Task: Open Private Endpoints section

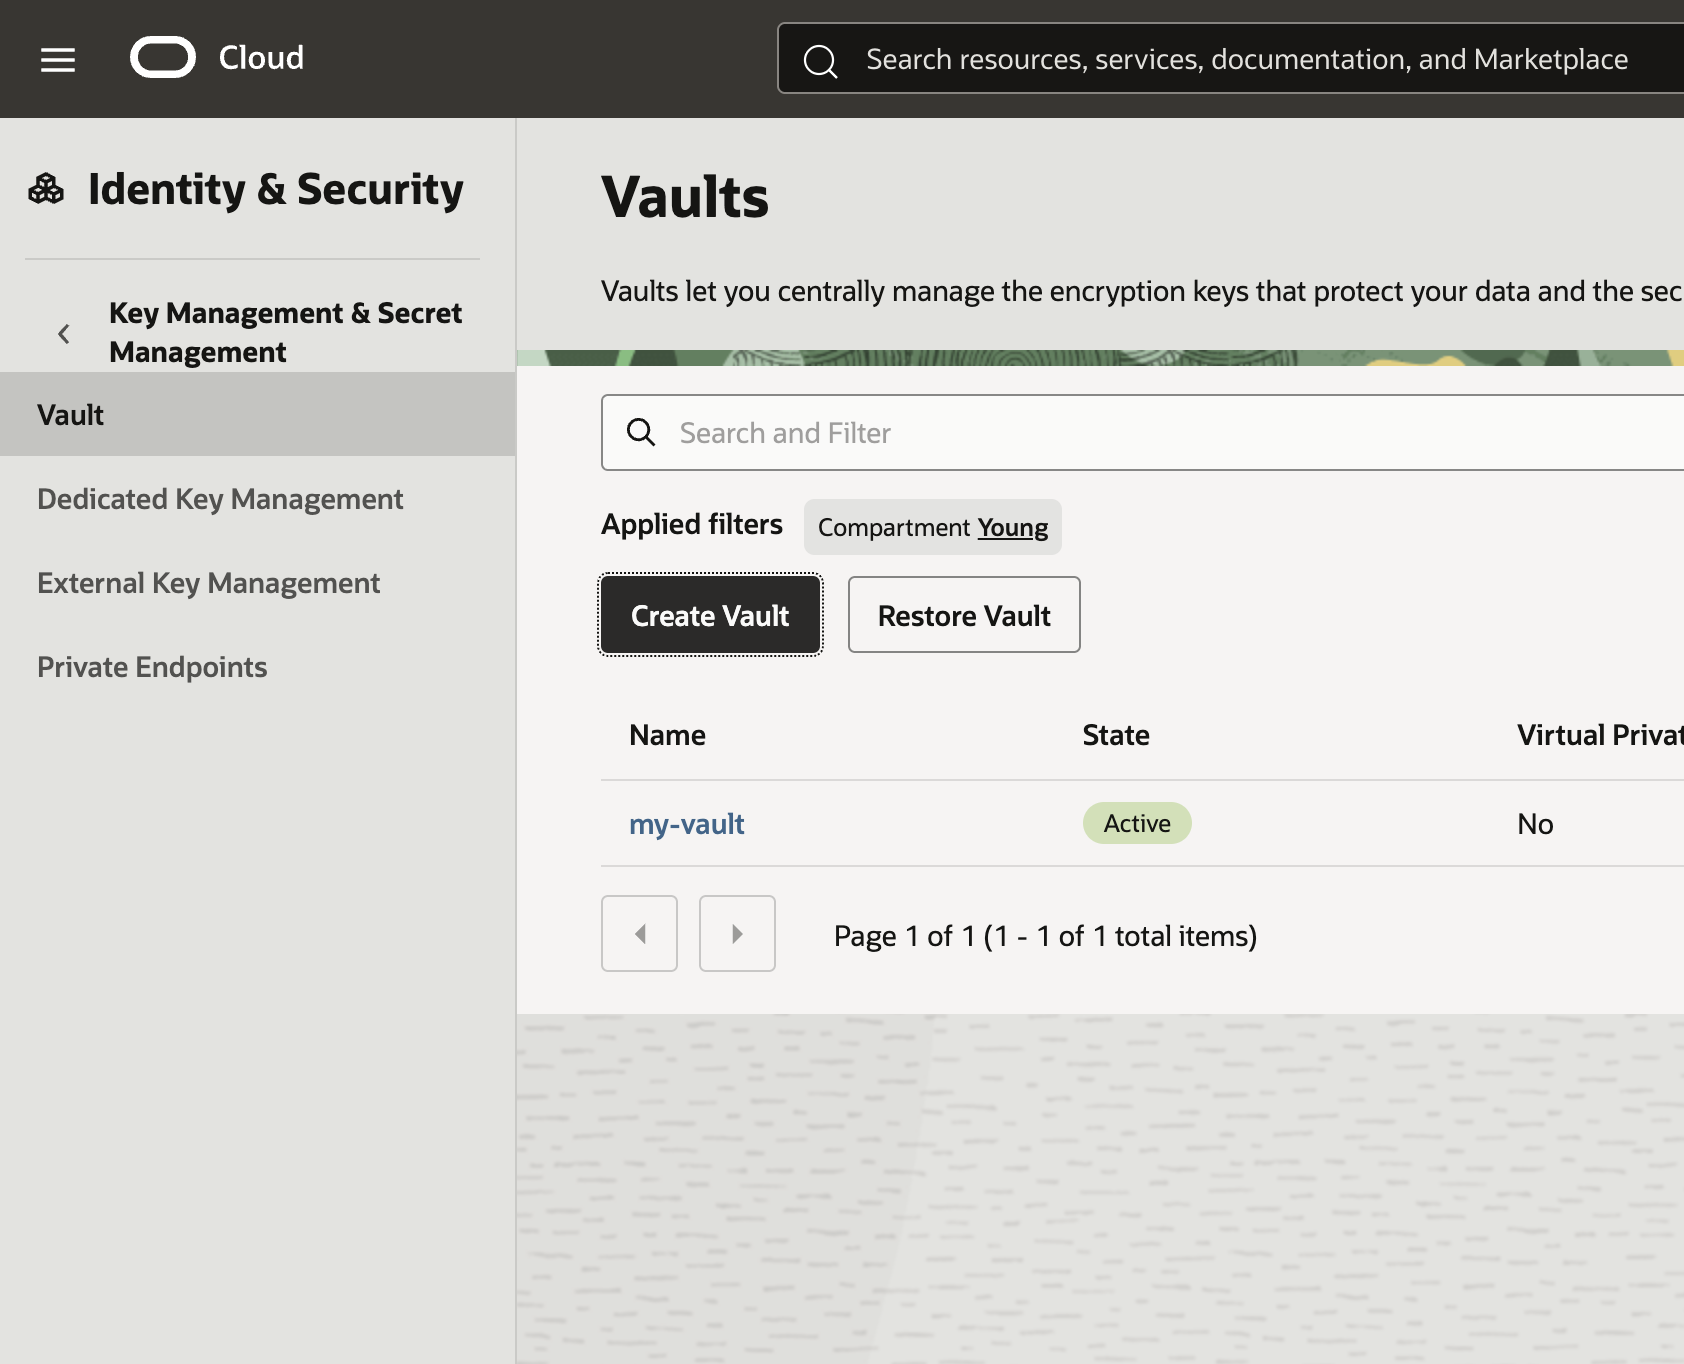Action: tap(152, 666)
